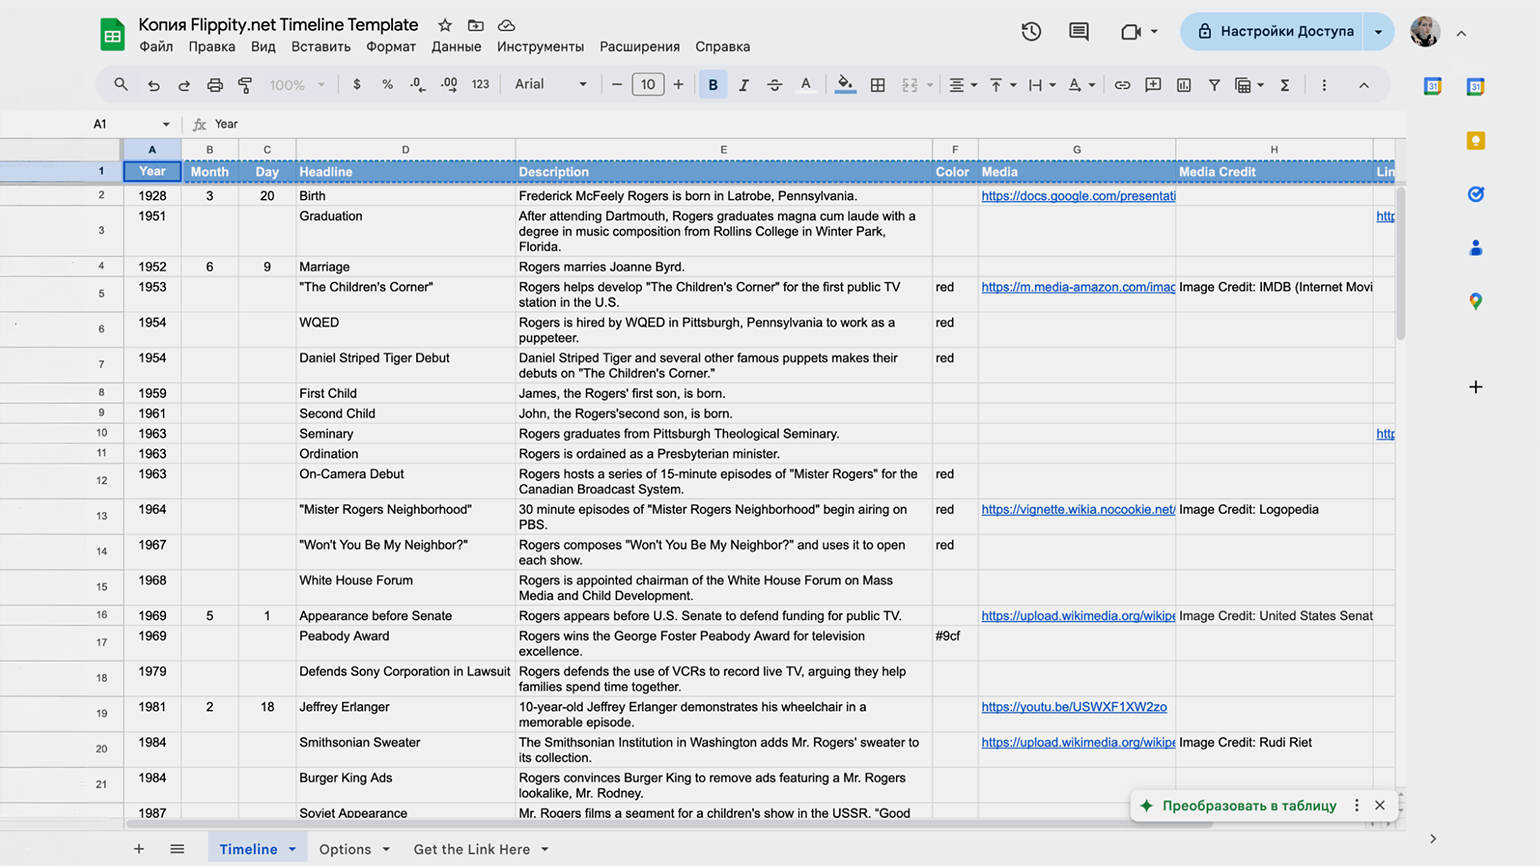Open fill color bucket picker
The width and height of the screenshot is (1540, 866).
tap(845, 85)
